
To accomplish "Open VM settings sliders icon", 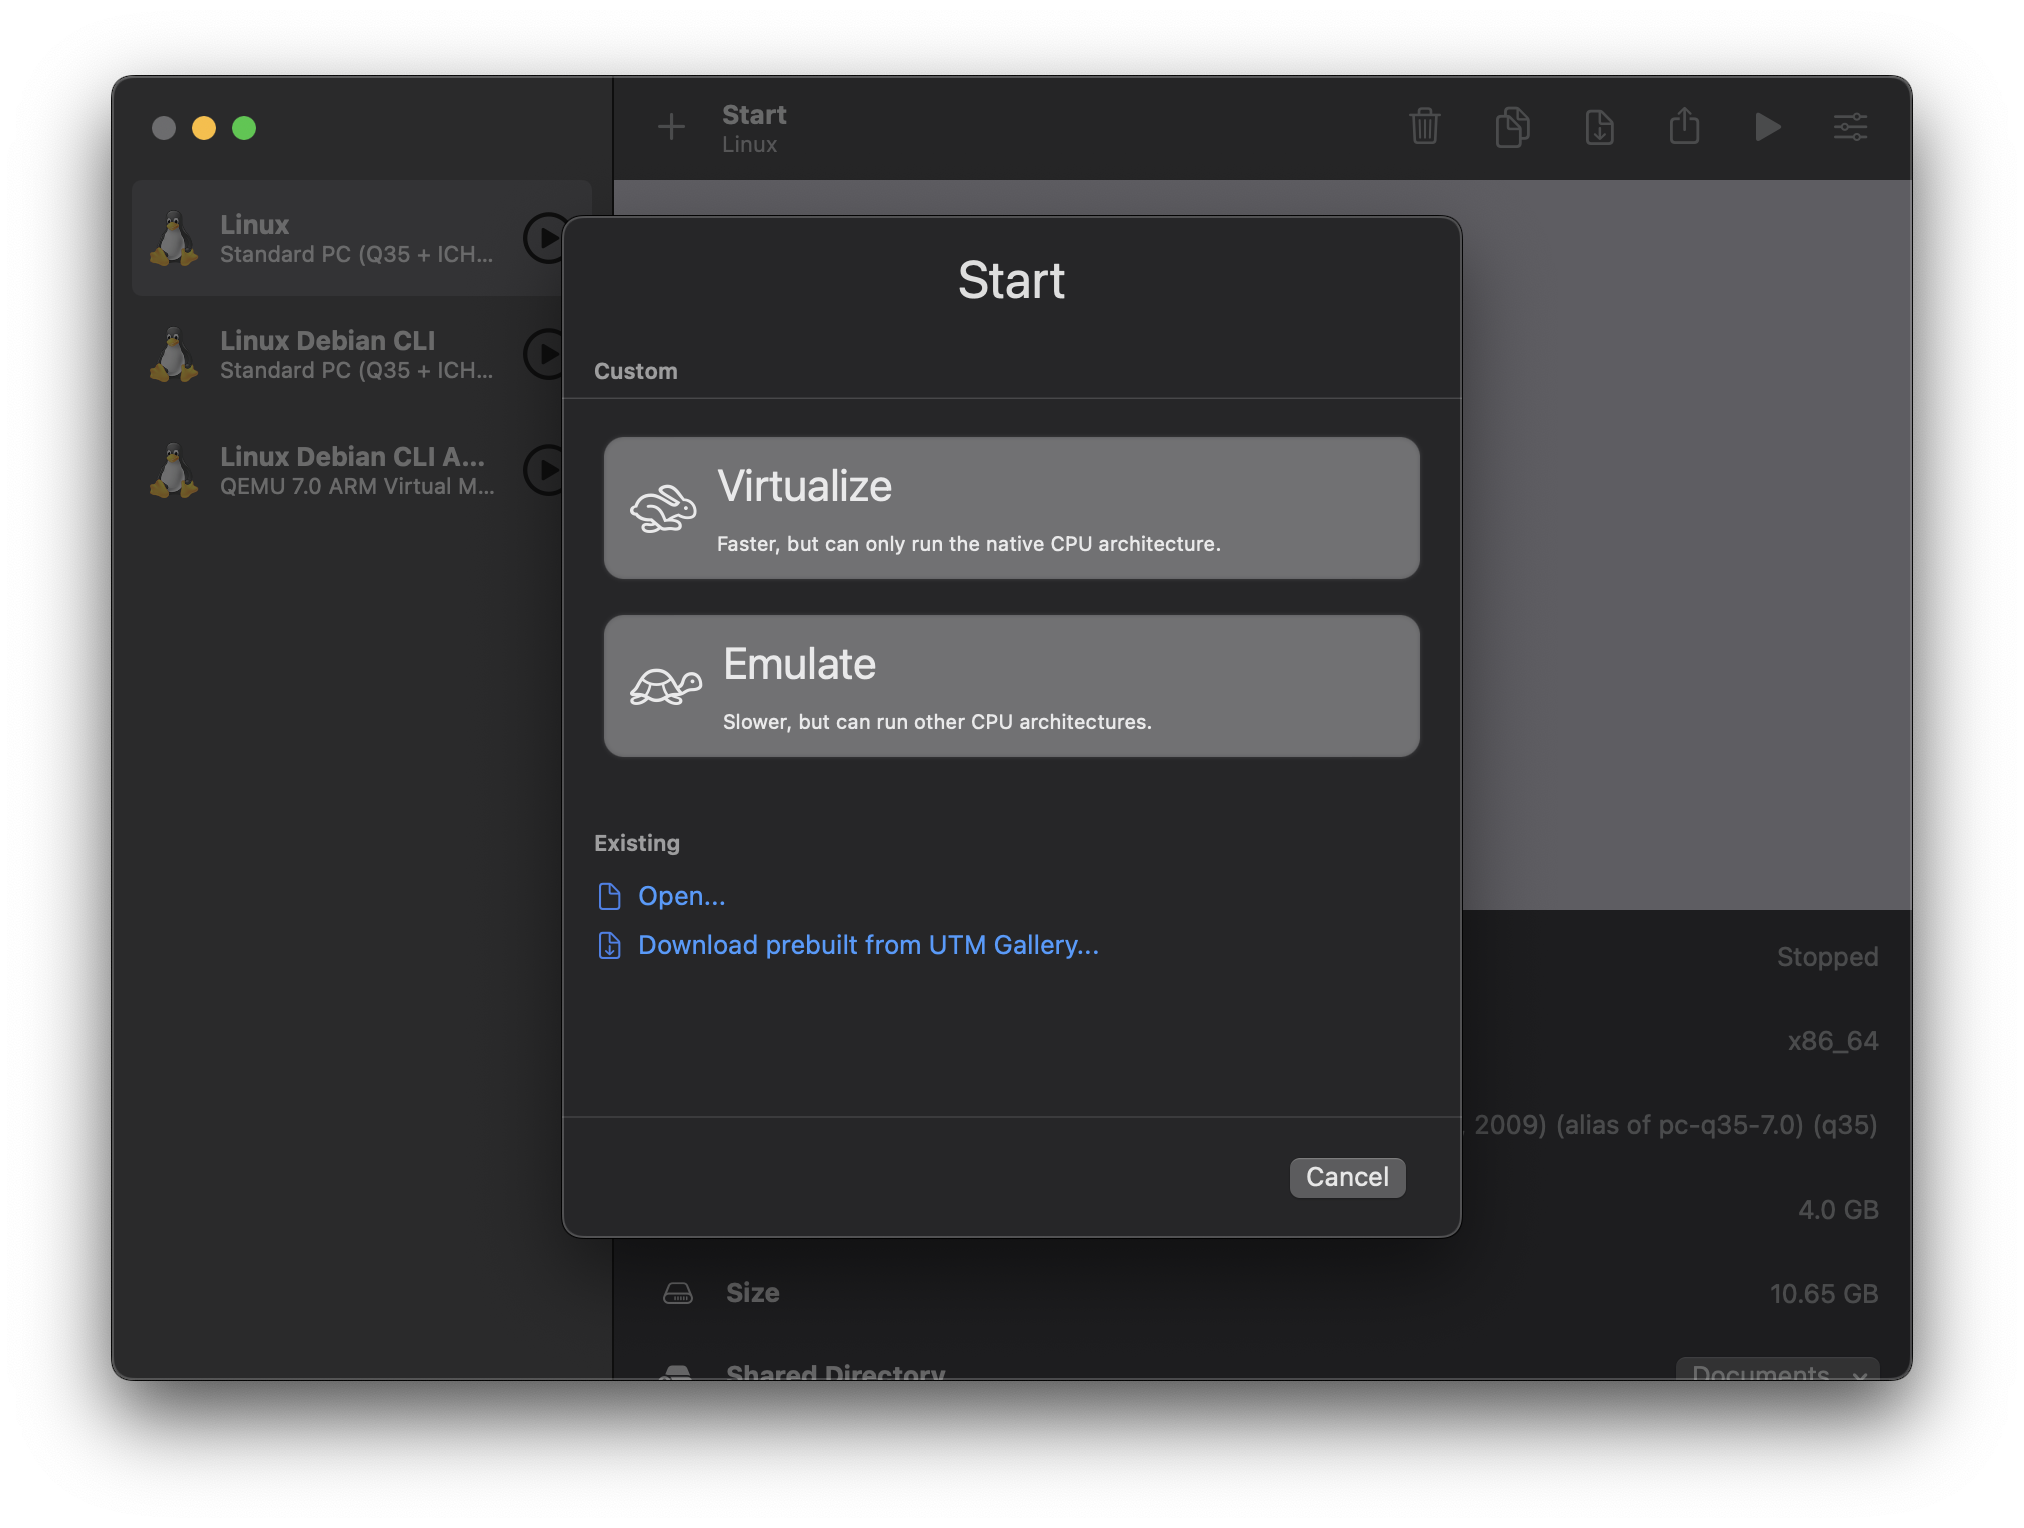I will point(1850,127).
